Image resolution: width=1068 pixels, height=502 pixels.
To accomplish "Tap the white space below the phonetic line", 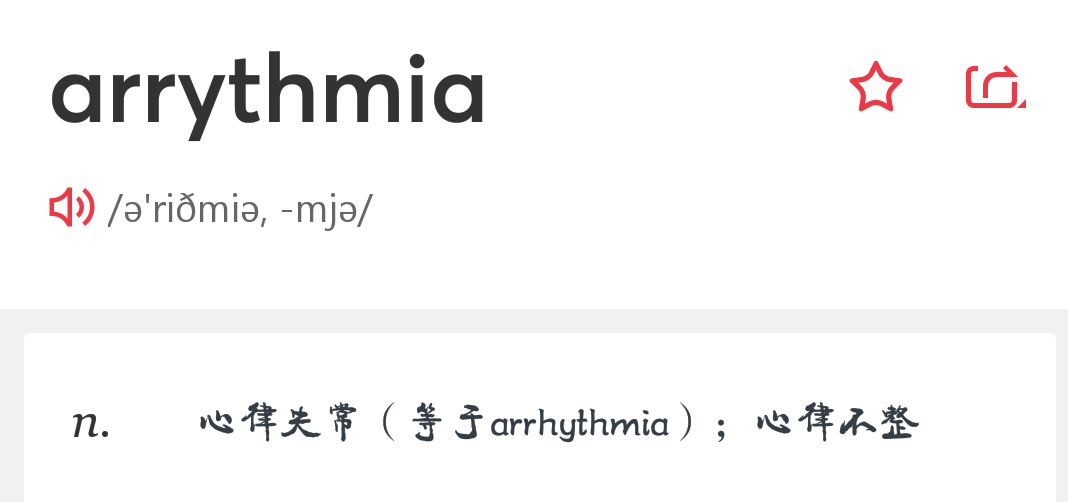I will [x=534, y=271].
